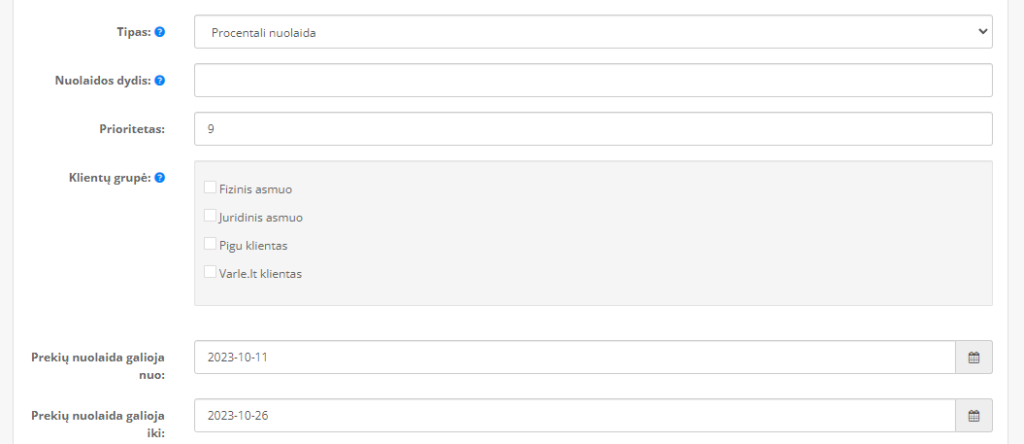The width and height of the screenshot is (1024, 444).
Task: Enable the Juridinis asmuo checkbox
Action: (210, 215)
